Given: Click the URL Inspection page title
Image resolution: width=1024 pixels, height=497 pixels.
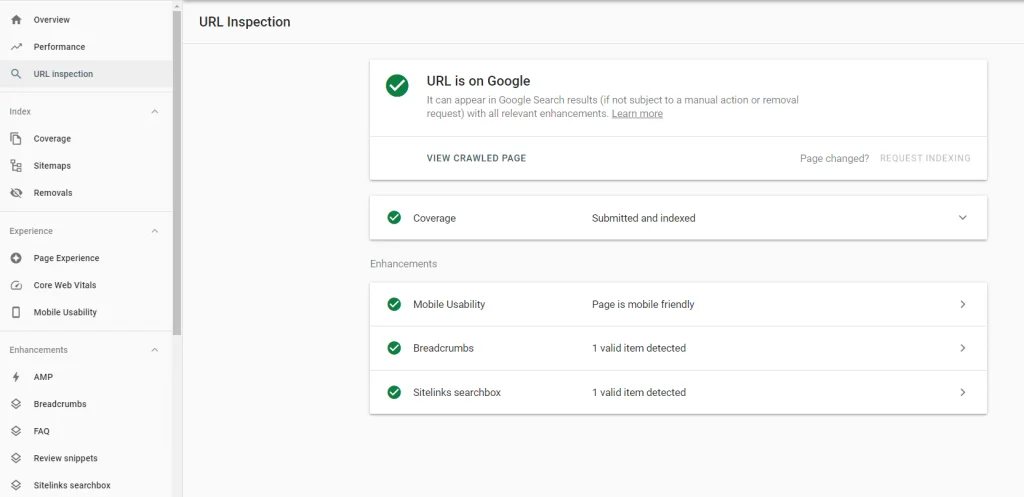Looking at the screenshot, I should coord(245,22).
